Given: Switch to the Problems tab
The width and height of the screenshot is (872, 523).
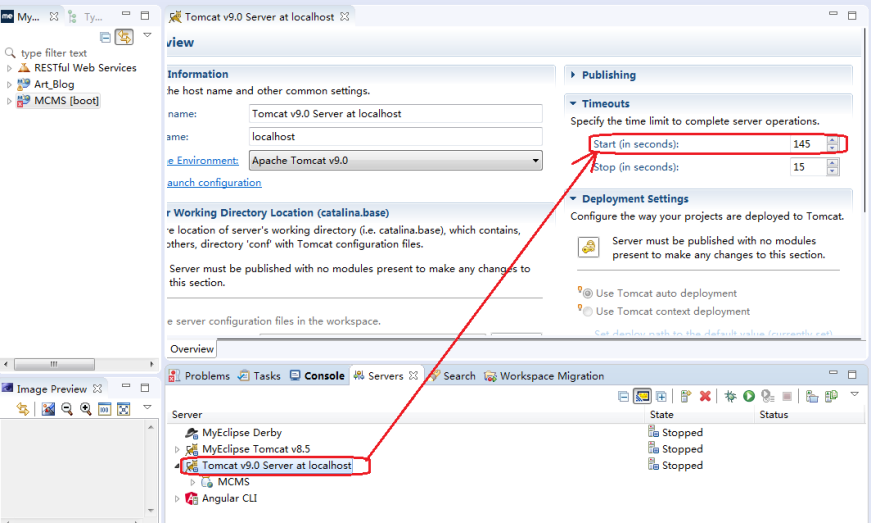Looking at the screenshot, I should [199, 376].
